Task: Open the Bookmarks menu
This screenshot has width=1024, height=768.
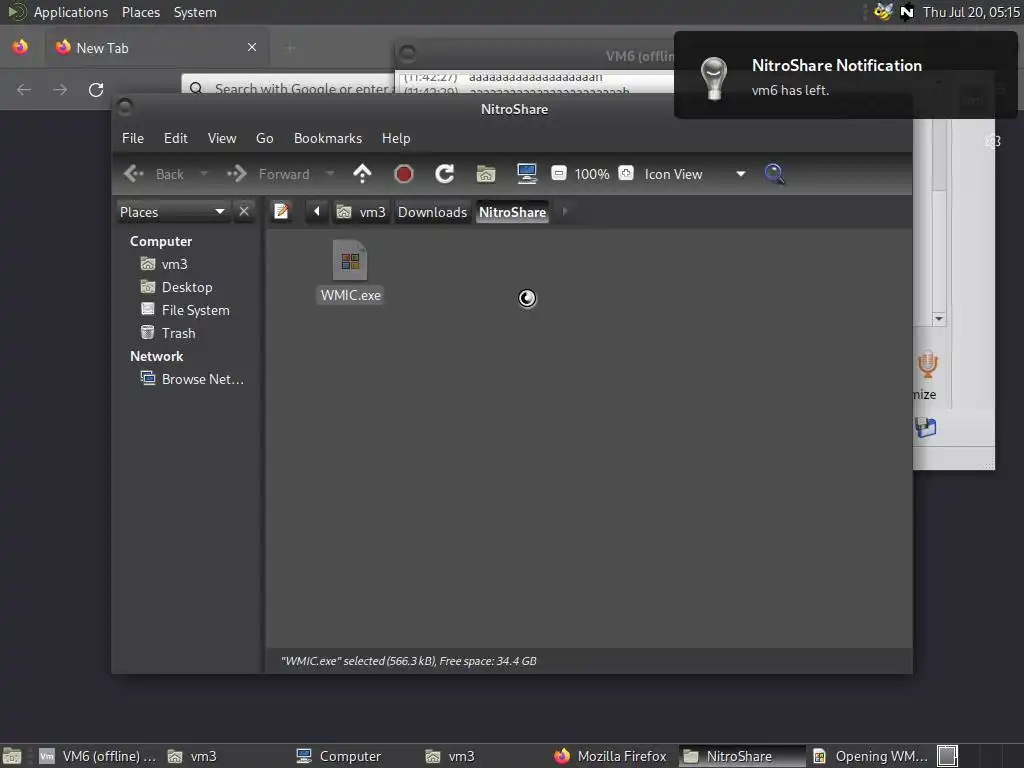Action: click(328, 138)
